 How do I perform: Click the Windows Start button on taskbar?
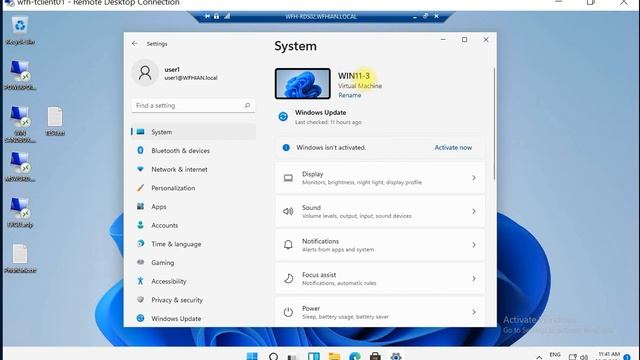click(x=252, y=356)
